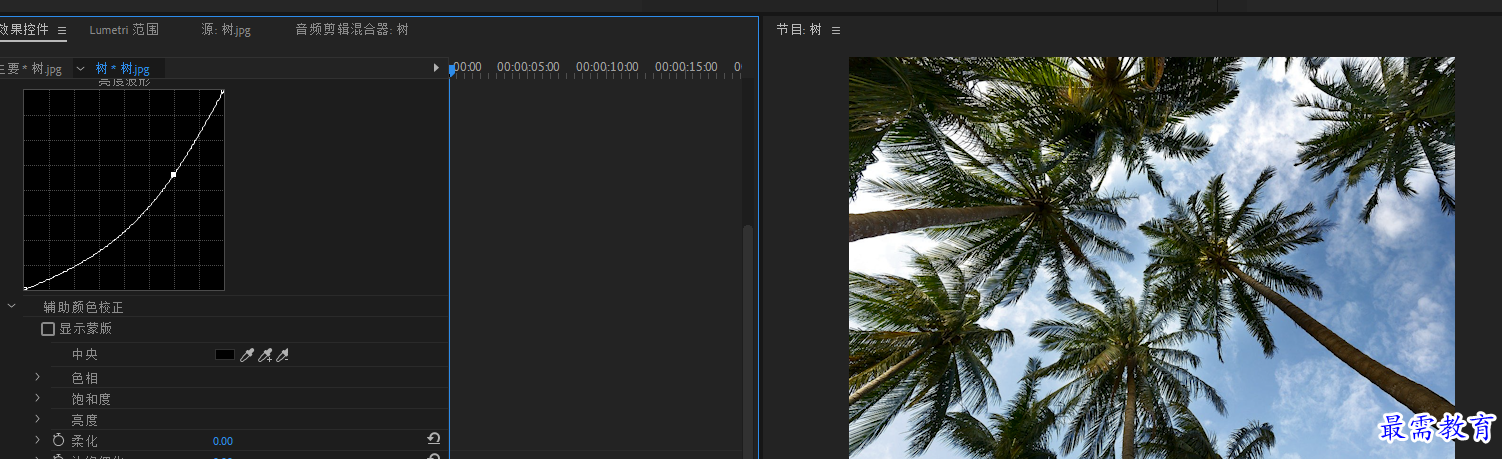Expand the 柔化 property
The width and height of the screenshot is (1502, 459).
[x=38, y=440]
